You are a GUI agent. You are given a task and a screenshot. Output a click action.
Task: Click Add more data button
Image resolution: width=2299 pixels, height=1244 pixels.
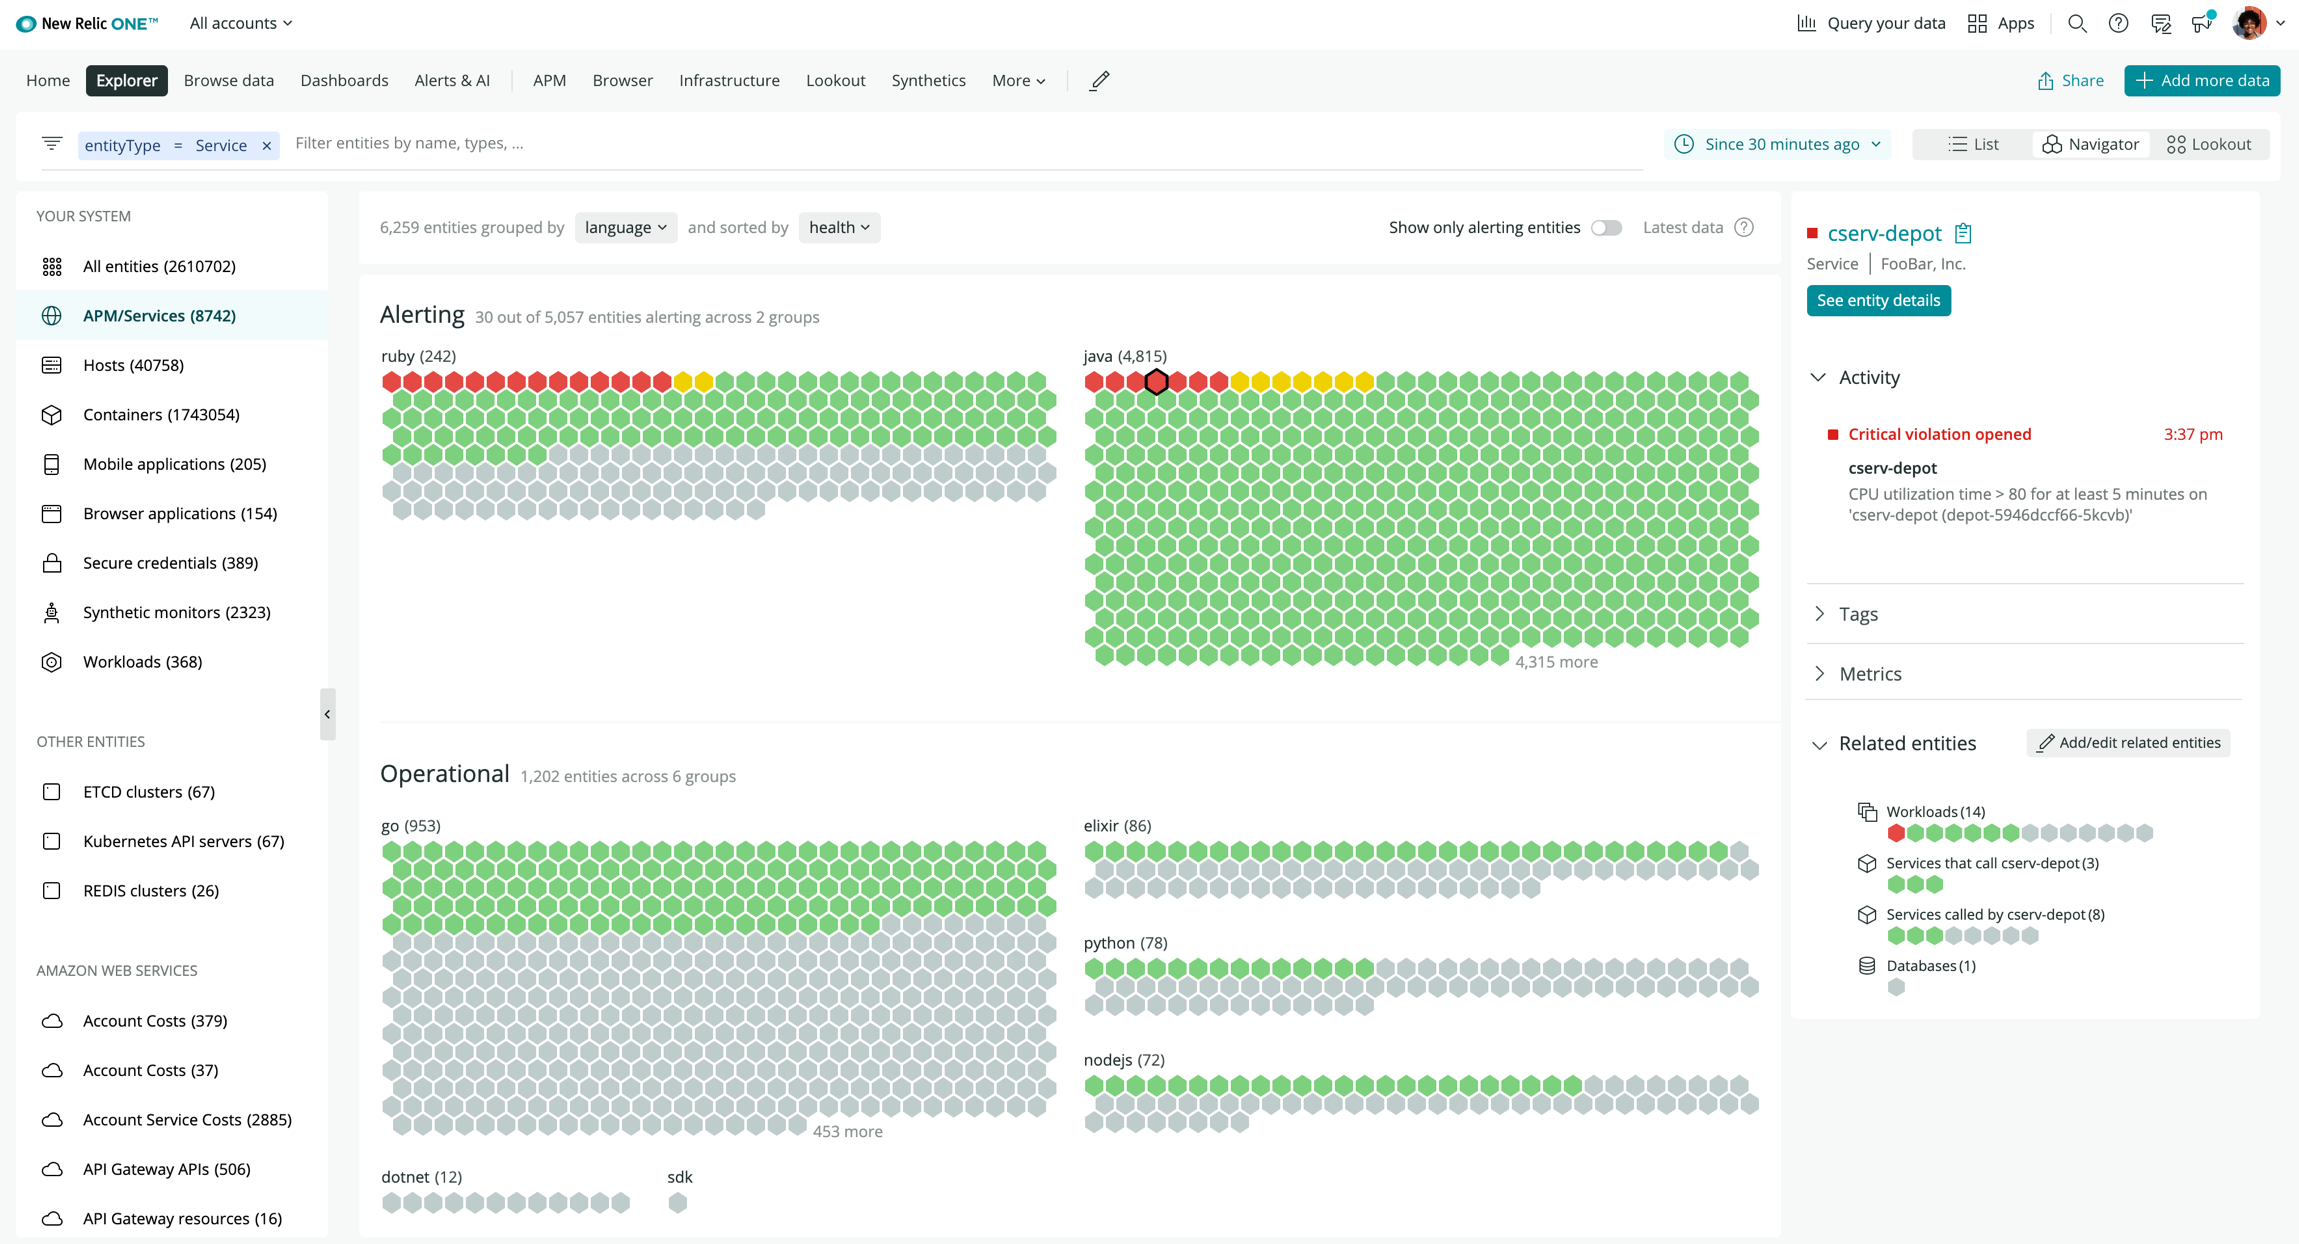click(x=2202, y=80)
